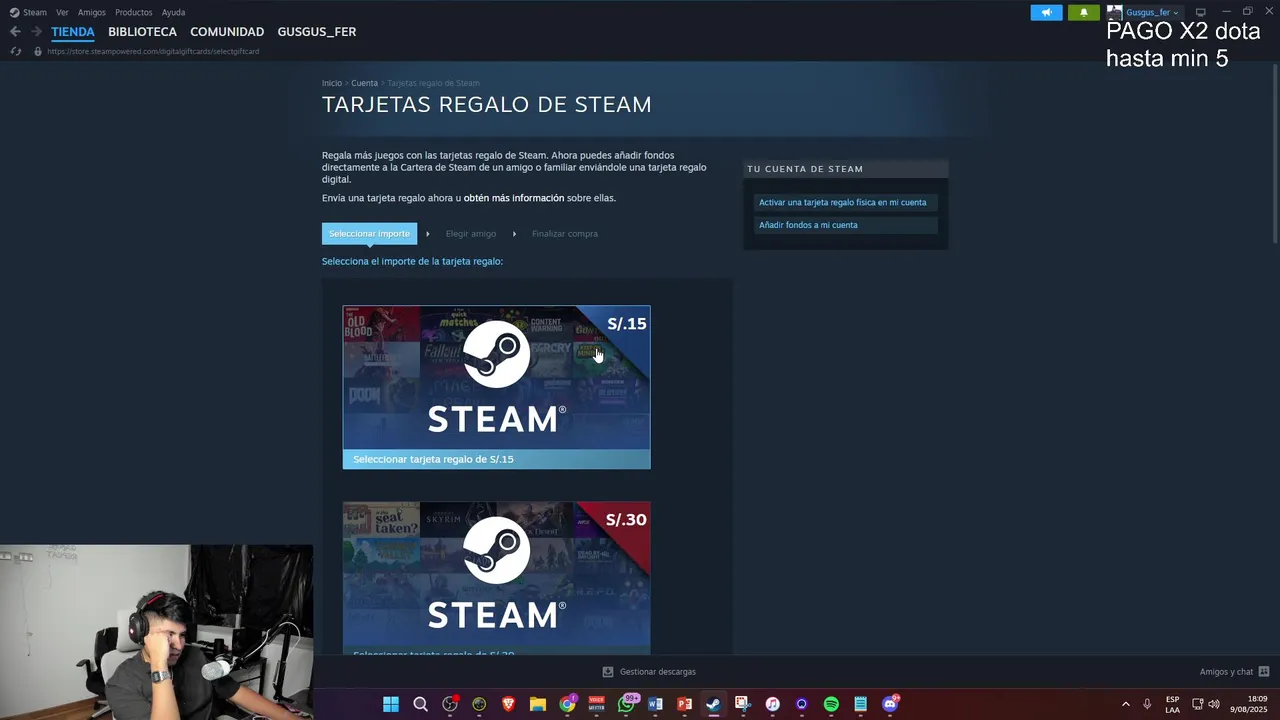This screenshot has width=1280, height=720.
Task: Open the green notifications bell
Action: click(1084, 12)
